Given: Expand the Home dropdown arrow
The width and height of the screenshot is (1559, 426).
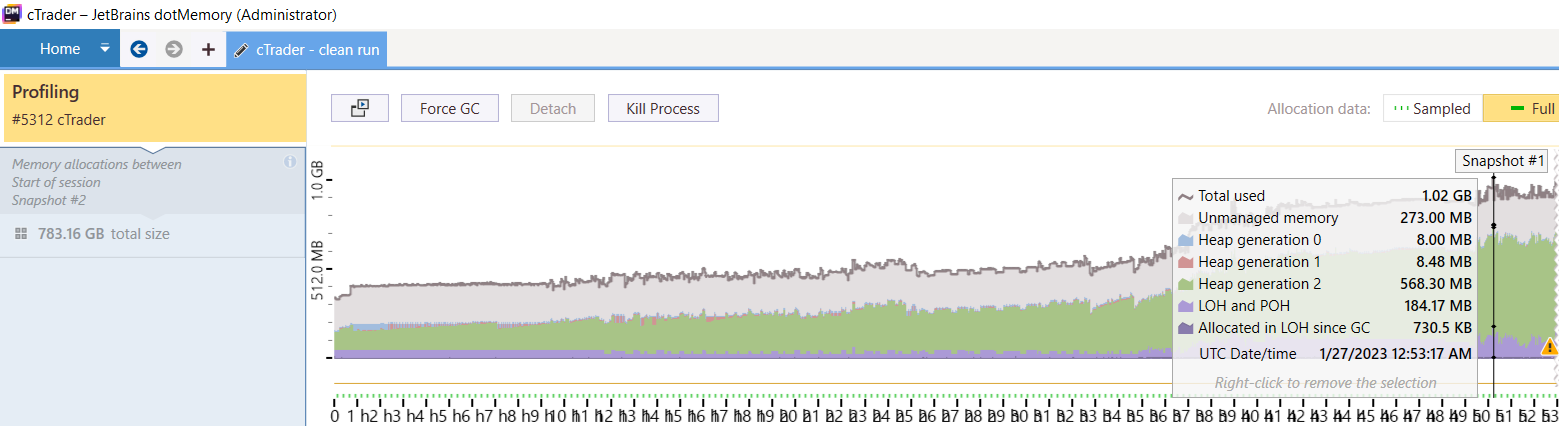Looking at the screenshot, I should [x=105, y=49].
